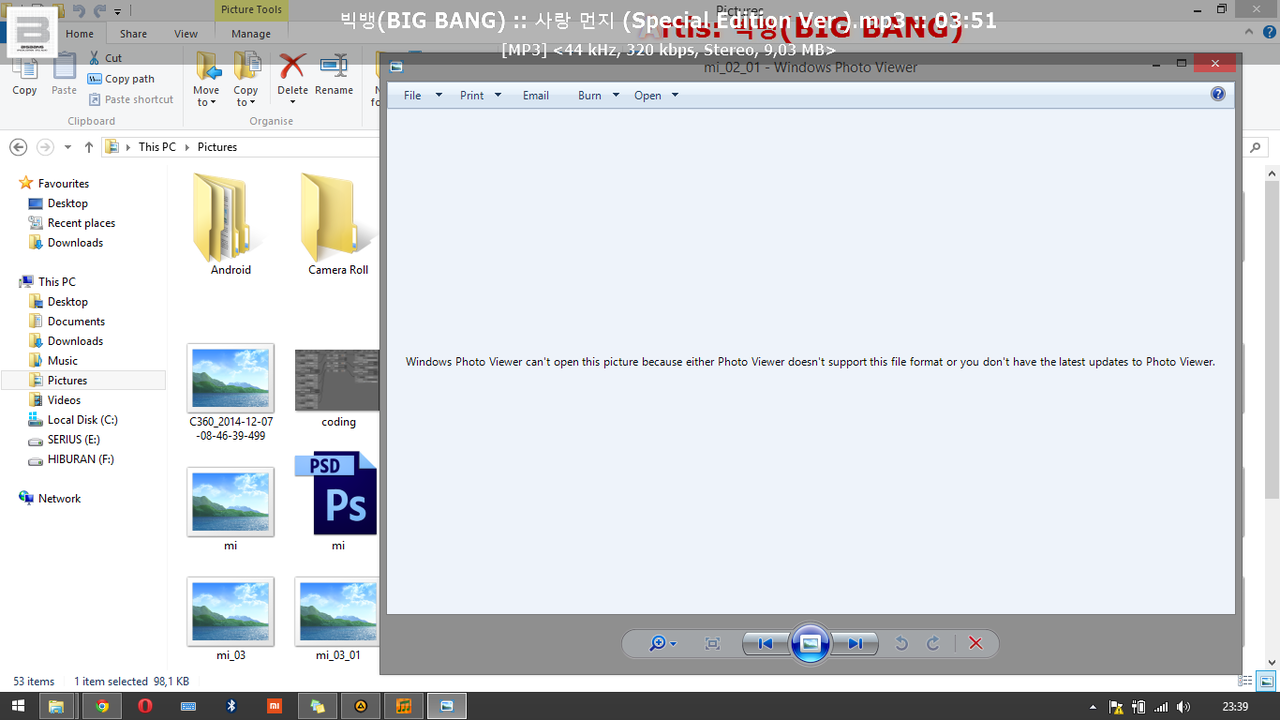Select the Camera Roll folder
The height and width of the screenshot is (720, 1280).
[x=338, y=225]
